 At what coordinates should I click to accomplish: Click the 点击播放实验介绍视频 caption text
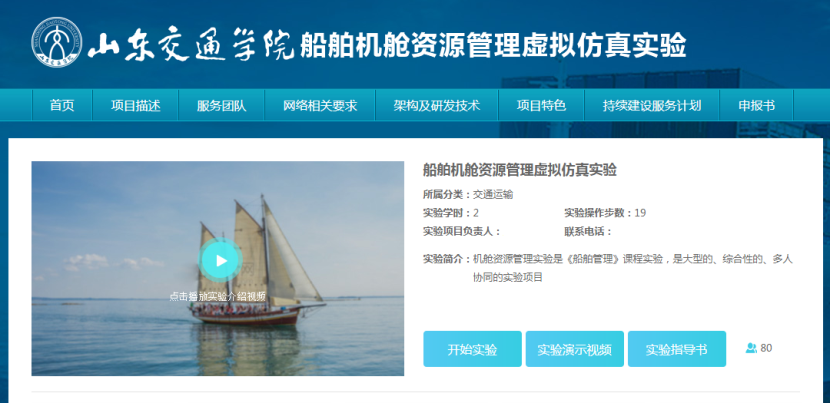point(218,297)
